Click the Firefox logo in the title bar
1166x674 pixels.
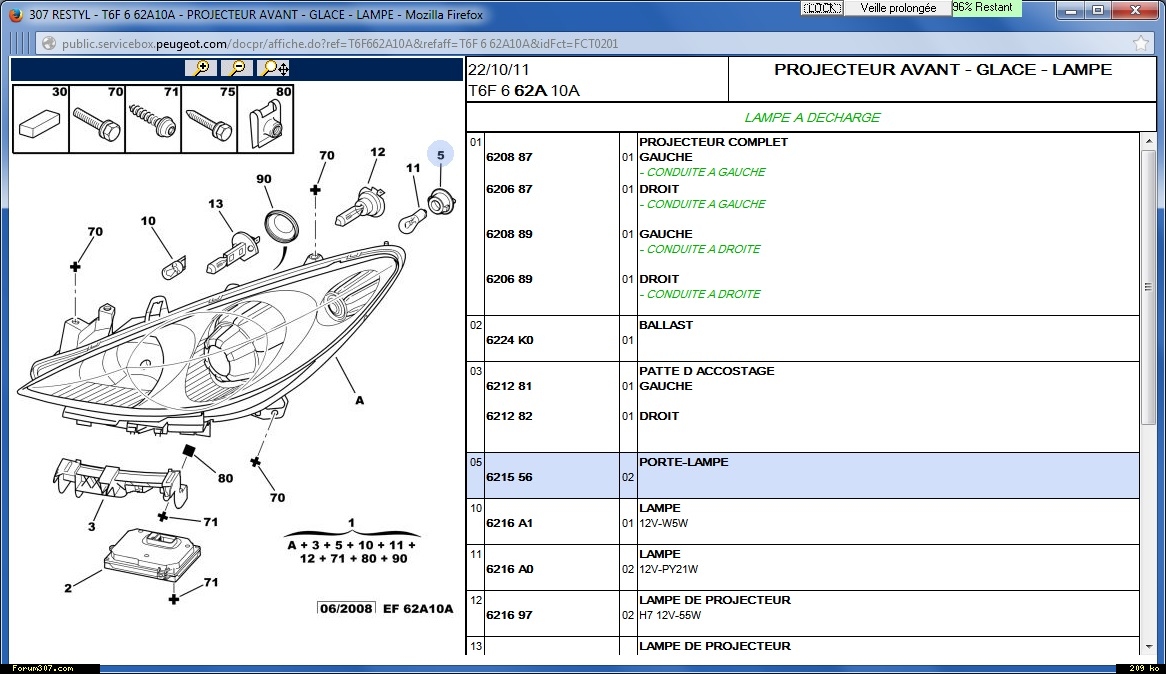click(x=14, y=14)
